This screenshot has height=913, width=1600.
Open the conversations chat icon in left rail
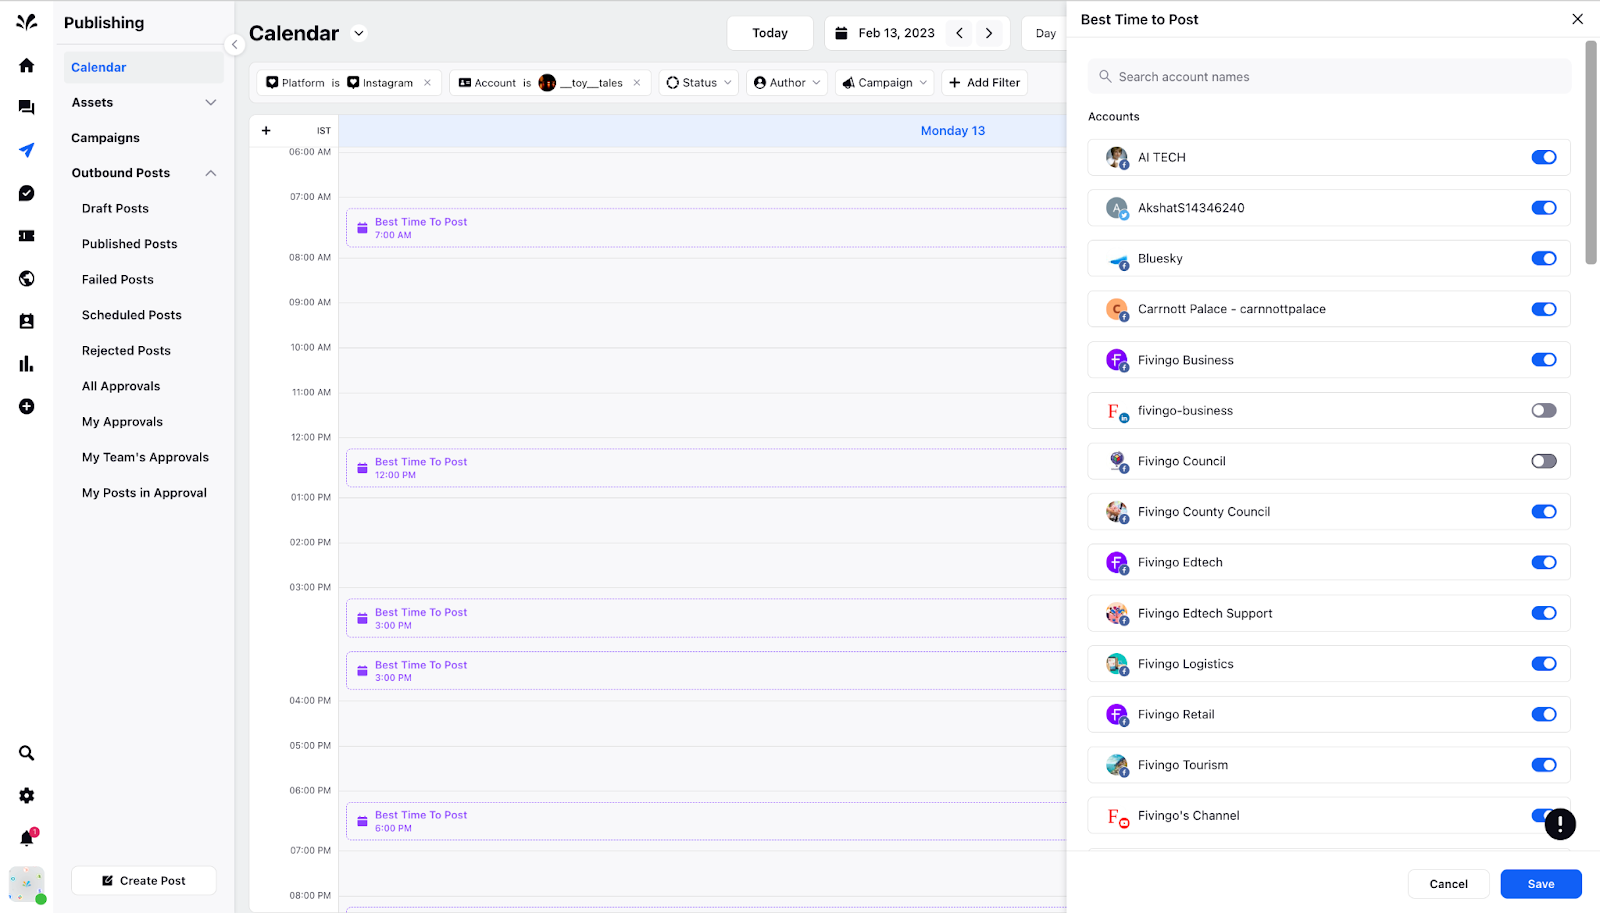coord(27,107)
